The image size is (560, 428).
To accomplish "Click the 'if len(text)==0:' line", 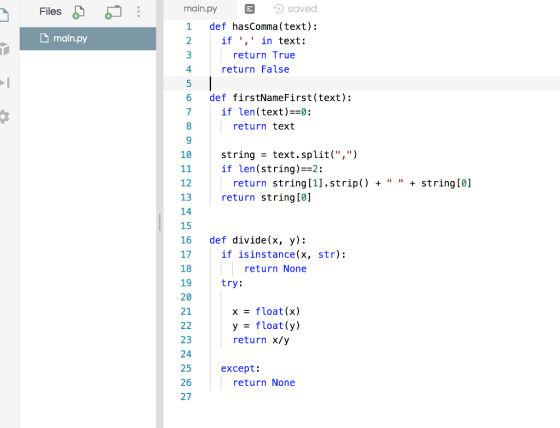I will tap(266, 112).
